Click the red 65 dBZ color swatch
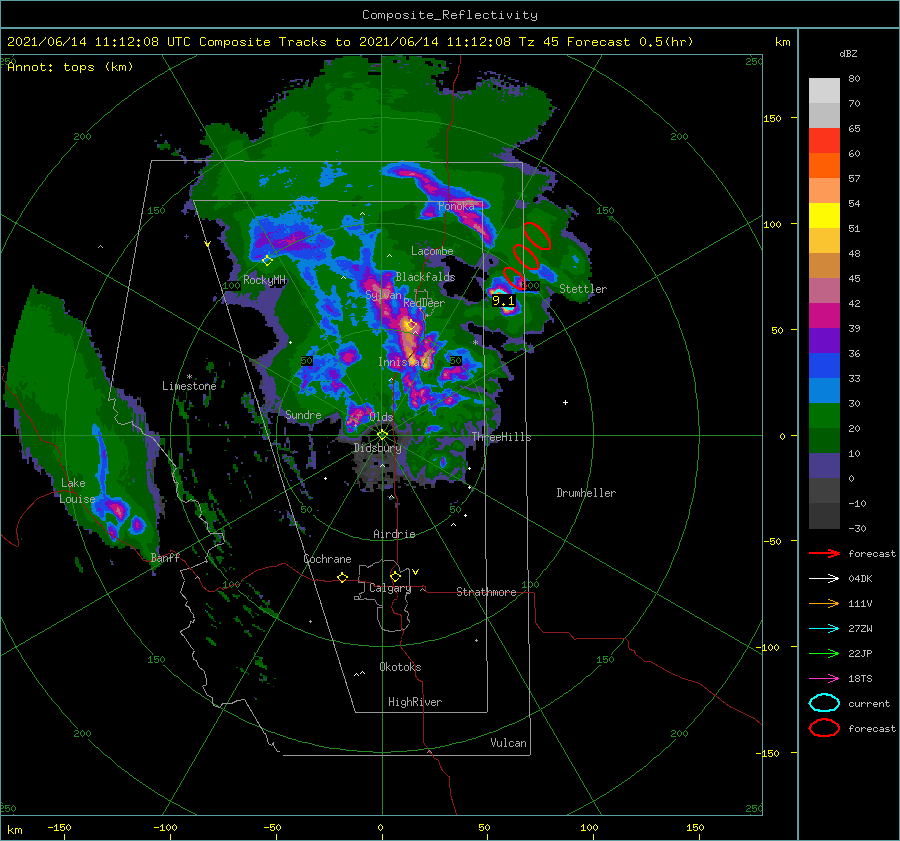 (x=824, y=140)
